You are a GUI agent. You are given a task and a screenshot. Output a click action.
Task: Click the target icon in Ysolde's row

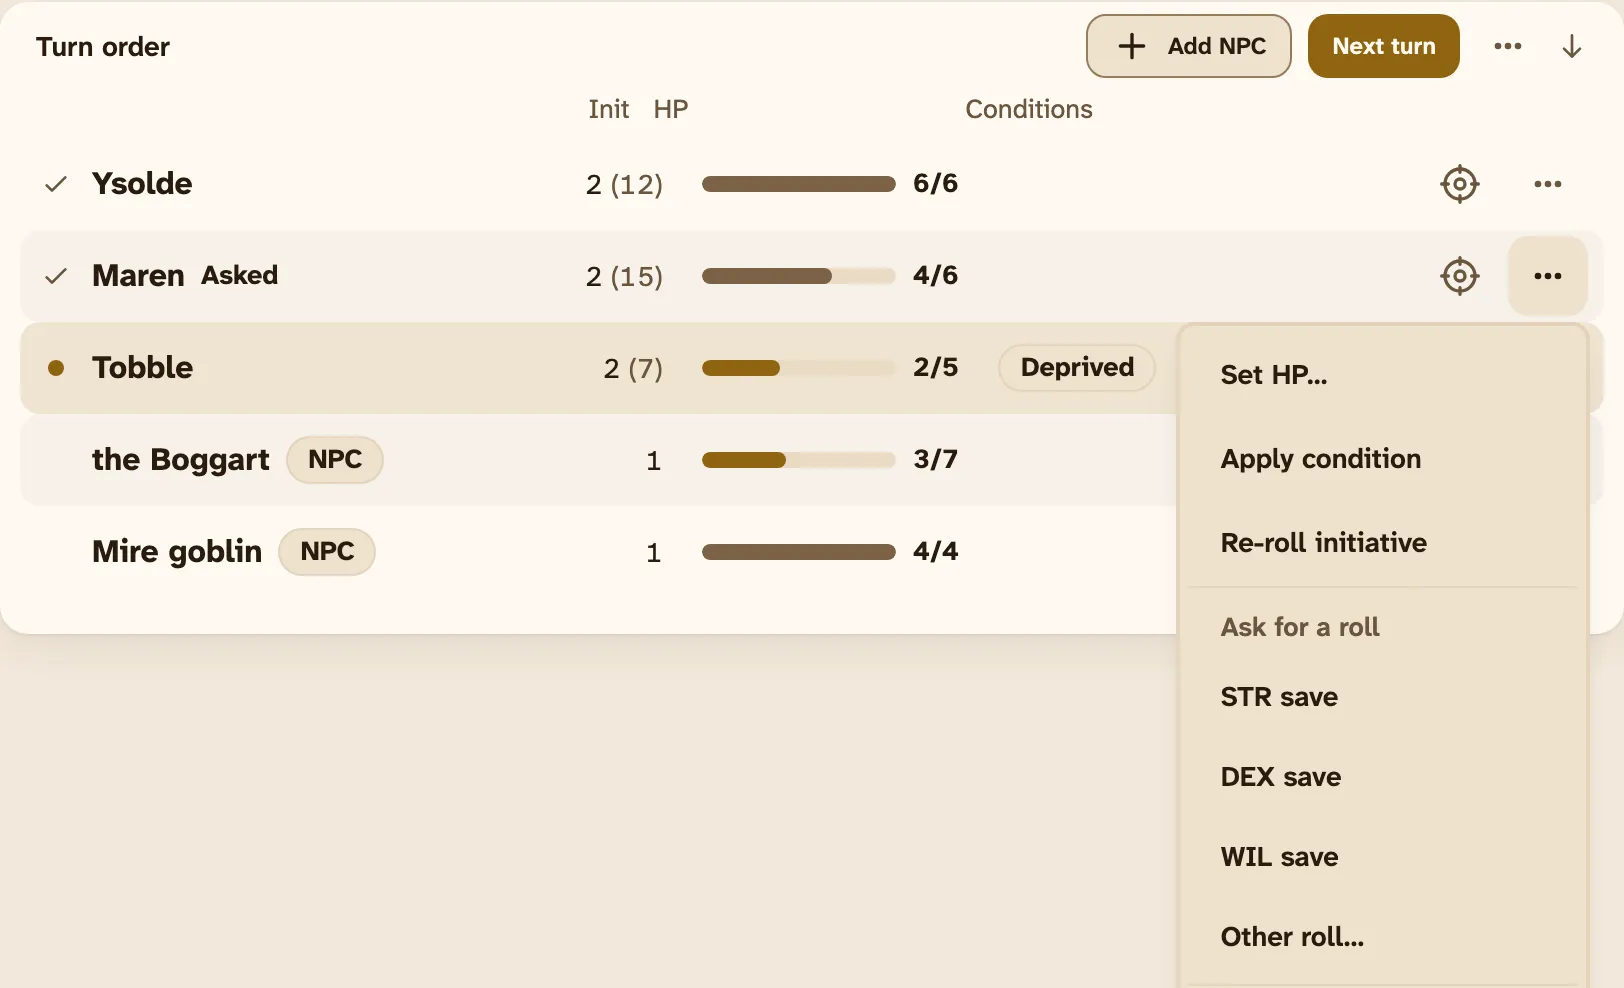click(x=1460, y=184)
